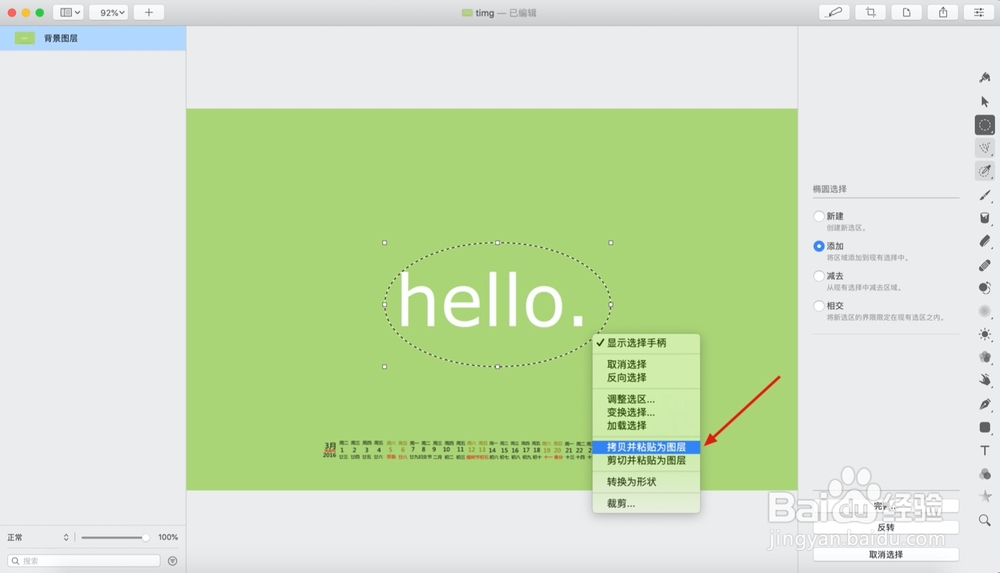Select the Clone tool
The width and height of the screenshot is (1000, 573).
click(985, 288)
